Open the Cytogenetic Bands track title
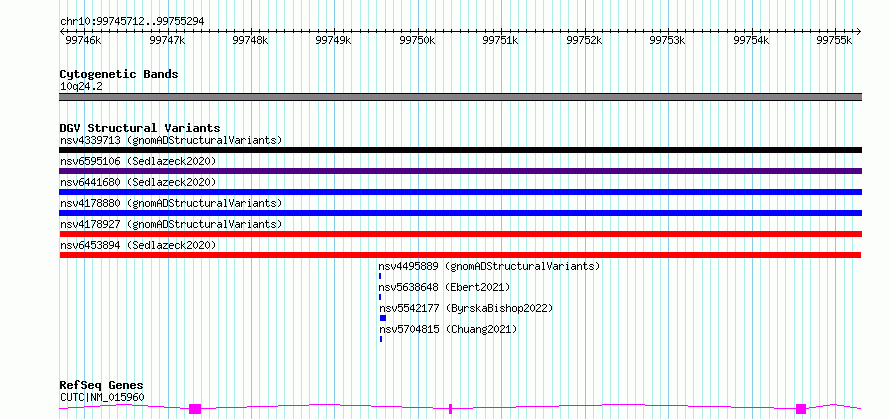 tap(119, 74)
